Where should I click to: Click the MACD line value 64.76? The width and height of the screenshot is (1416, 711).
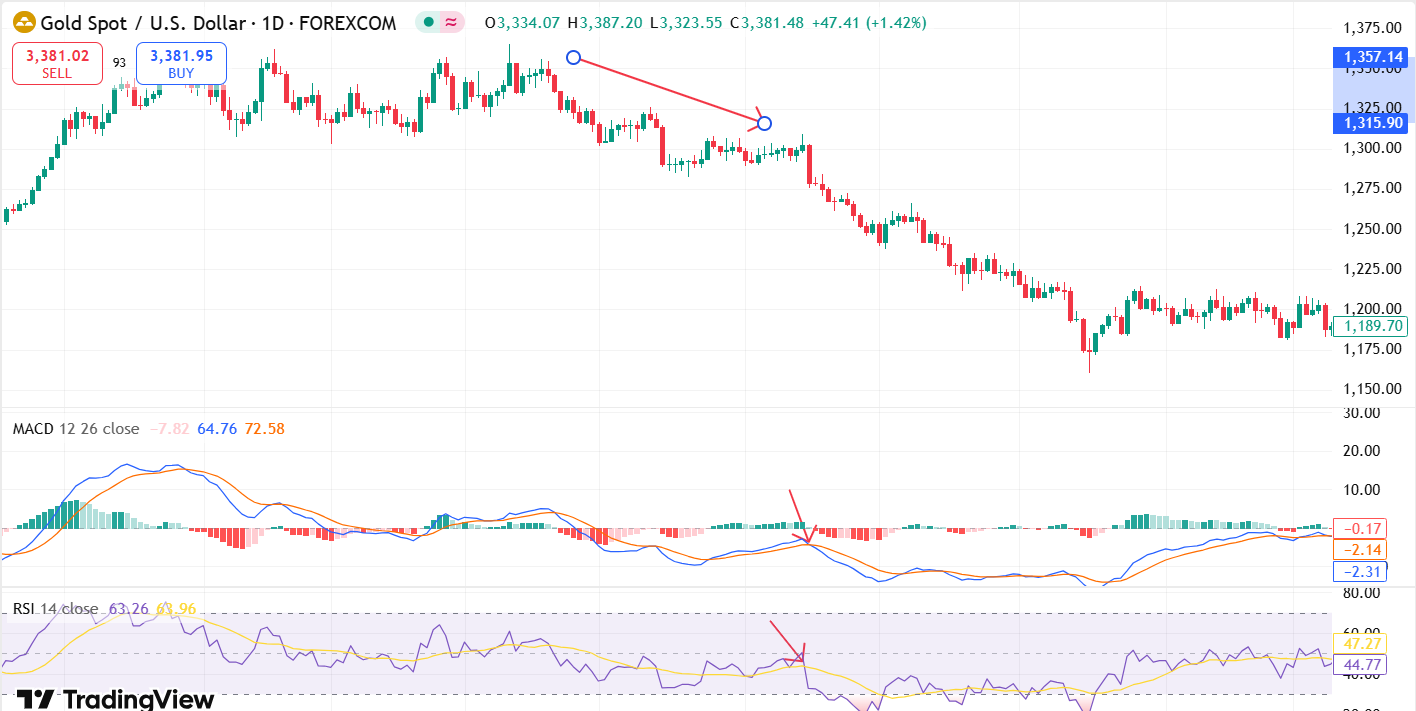pyautogui.click(x=217, y=429)
